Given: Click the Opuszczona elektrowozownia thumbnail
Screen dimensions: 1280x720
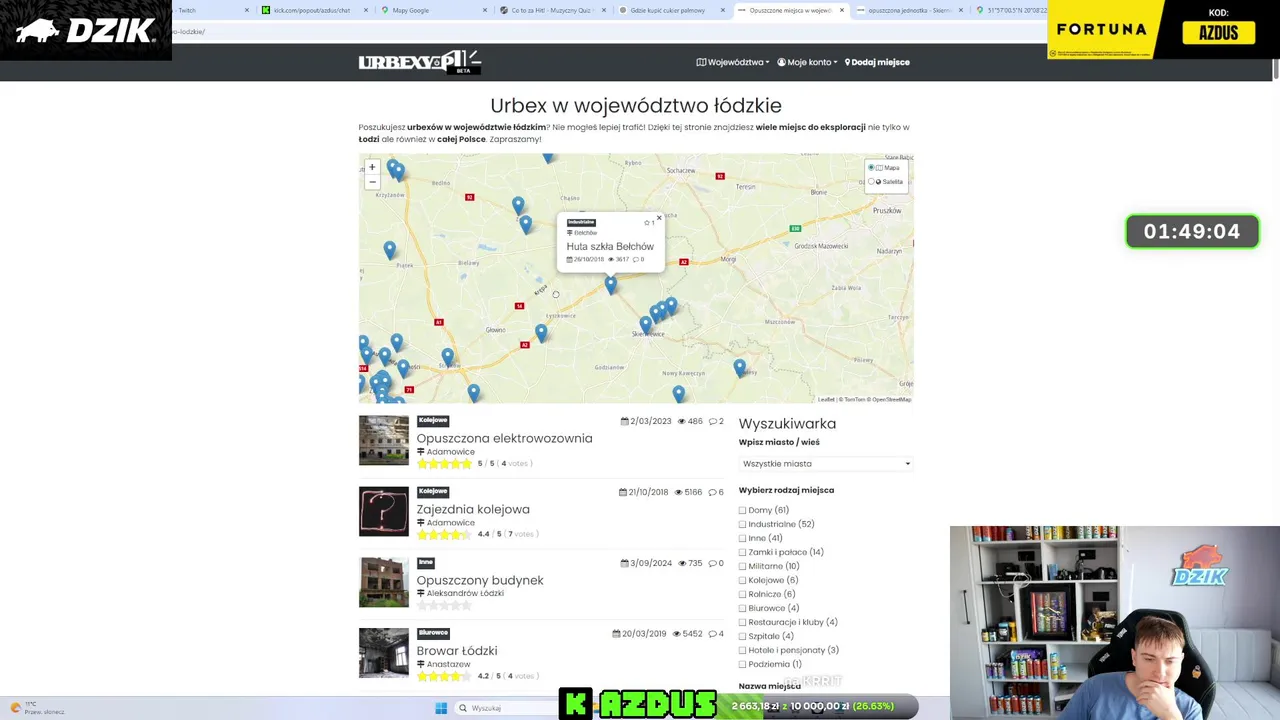Looking at the screenshot, I should [x=384, y=440].
